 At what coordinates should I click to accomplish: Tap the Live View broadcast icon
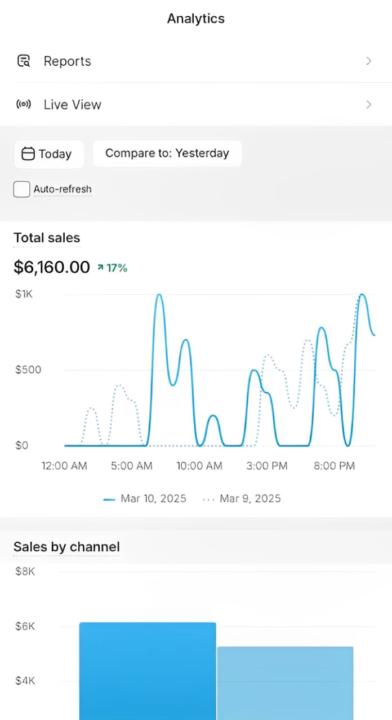coord(23,104)
